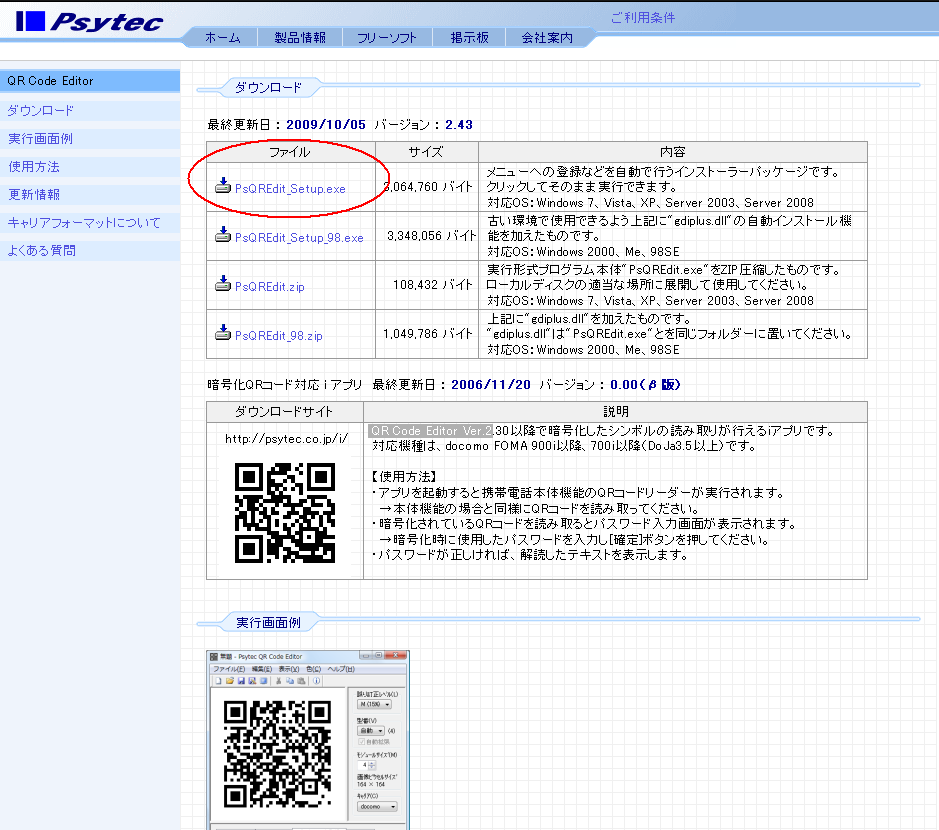The width and height of the screenshot is (939, 830).
Task: Click the download icon beside PsQREdit_Setup_98.exe
Action: [223, 235]
